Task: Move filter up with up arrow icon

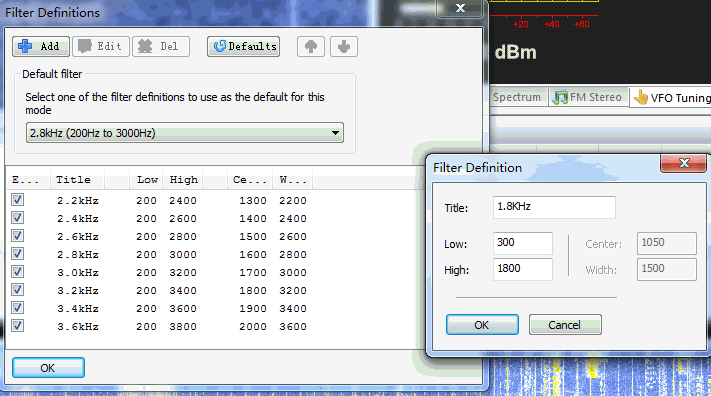Action: [x=311, y=46]
